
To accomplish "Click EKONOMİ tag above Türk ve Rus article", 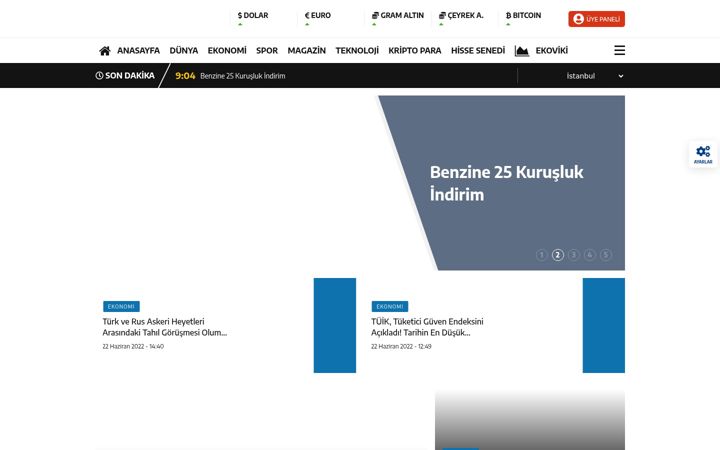I will point(121,306).
